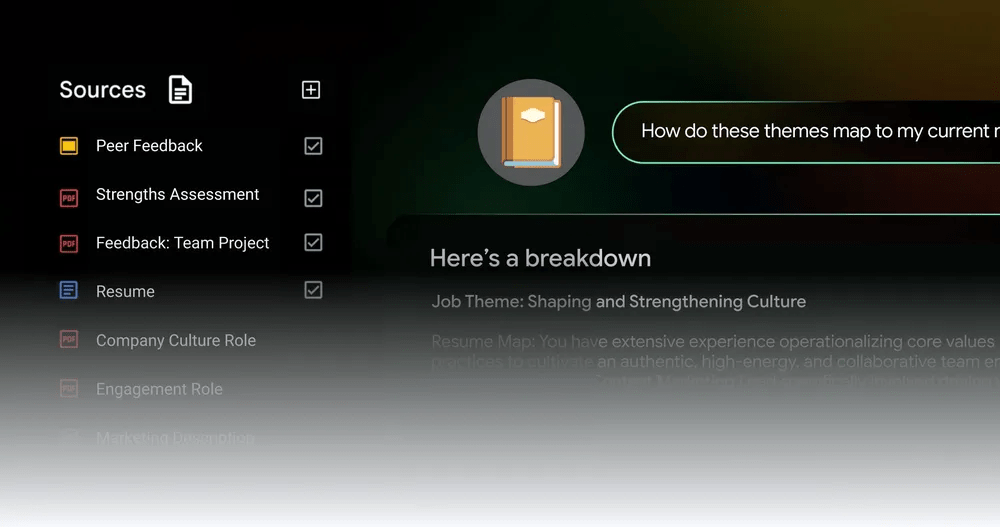Uncheck the Peer Feedback source checkbox

(x=313, y=146)
